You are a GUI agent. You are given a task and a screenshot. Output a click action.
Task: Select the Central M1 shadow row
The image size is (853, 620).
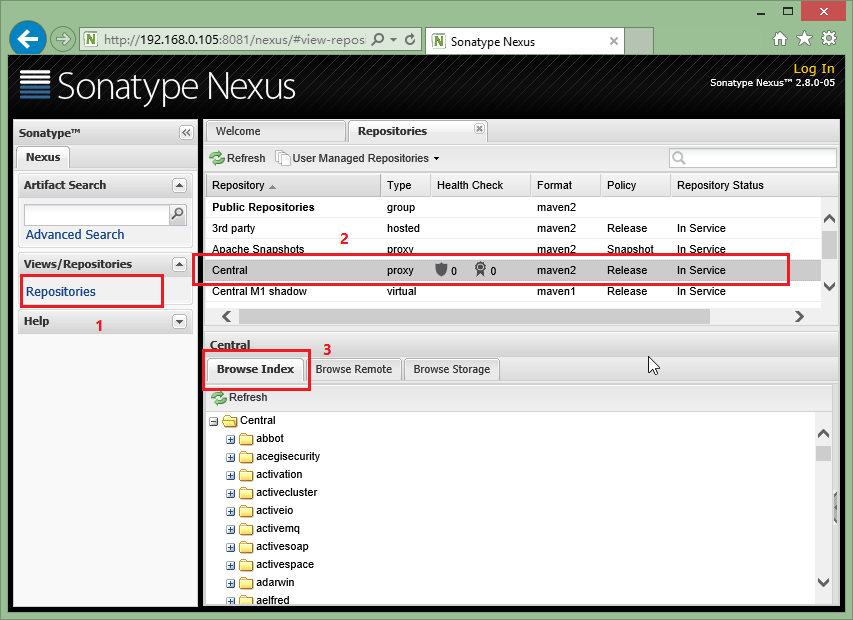(513, 292)
